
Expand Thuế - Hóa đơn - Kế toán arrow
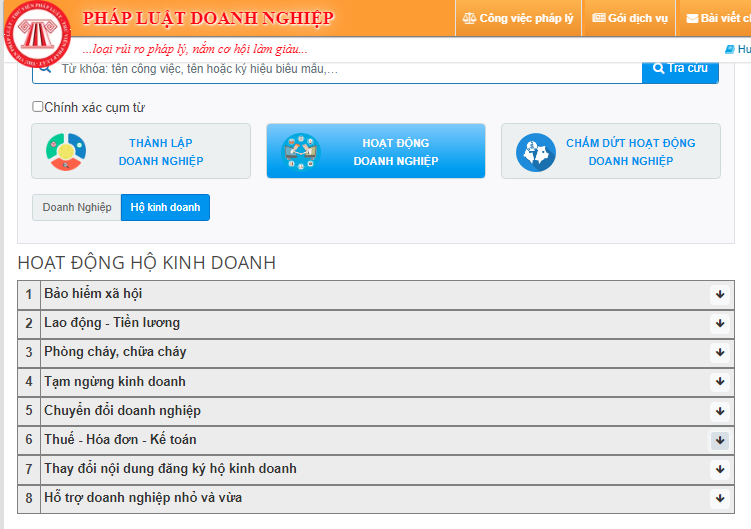click(720, 440)
